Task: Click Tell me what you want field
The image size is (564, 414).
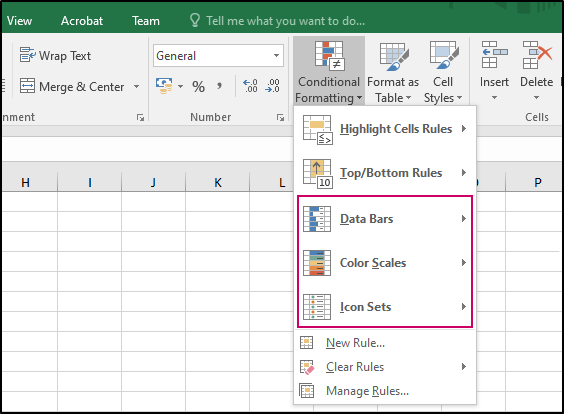Action: pyautogui.click(x=285, y=21)
